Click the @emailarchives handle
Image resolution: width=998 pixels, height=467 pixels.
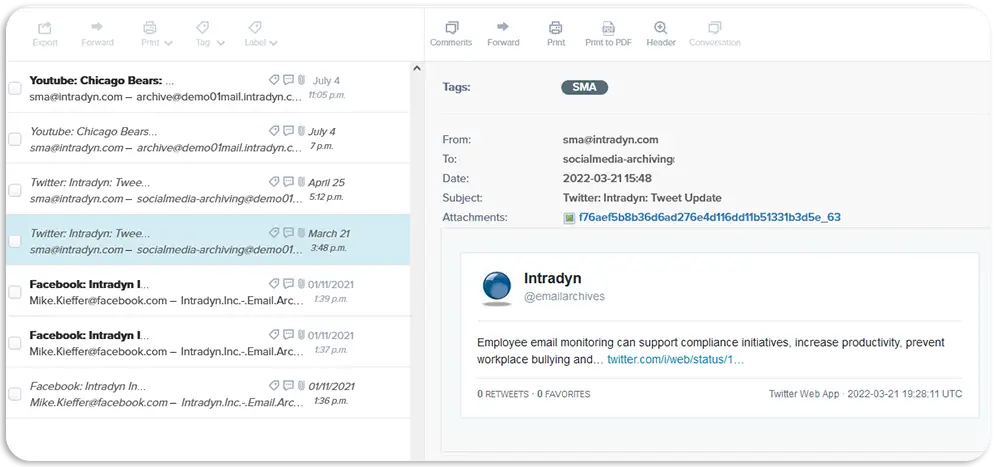pyautogui.click(x=564, y=296)
